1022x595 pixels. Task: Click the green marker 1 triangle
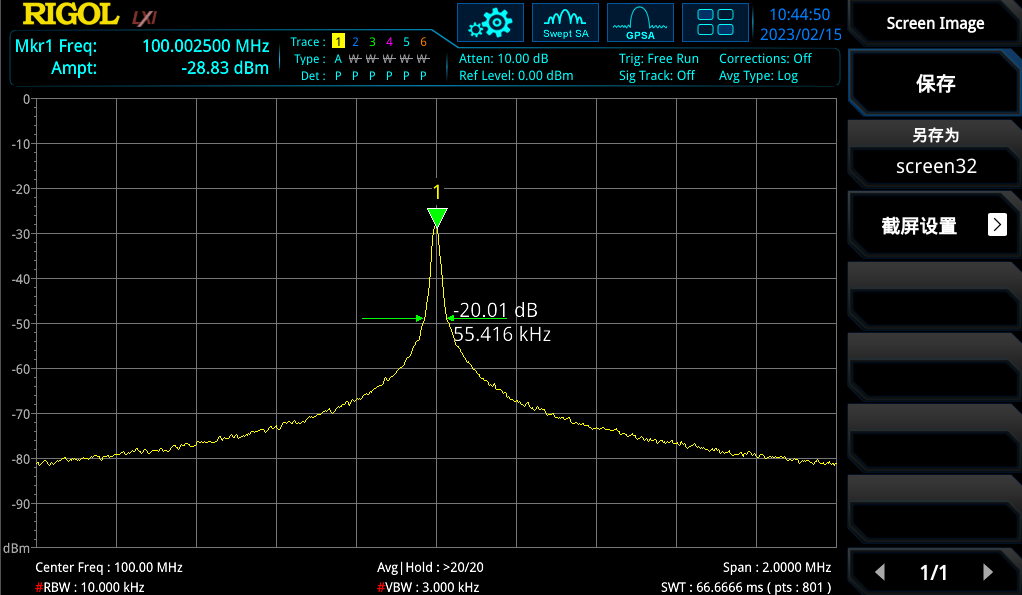coord(437,217)
